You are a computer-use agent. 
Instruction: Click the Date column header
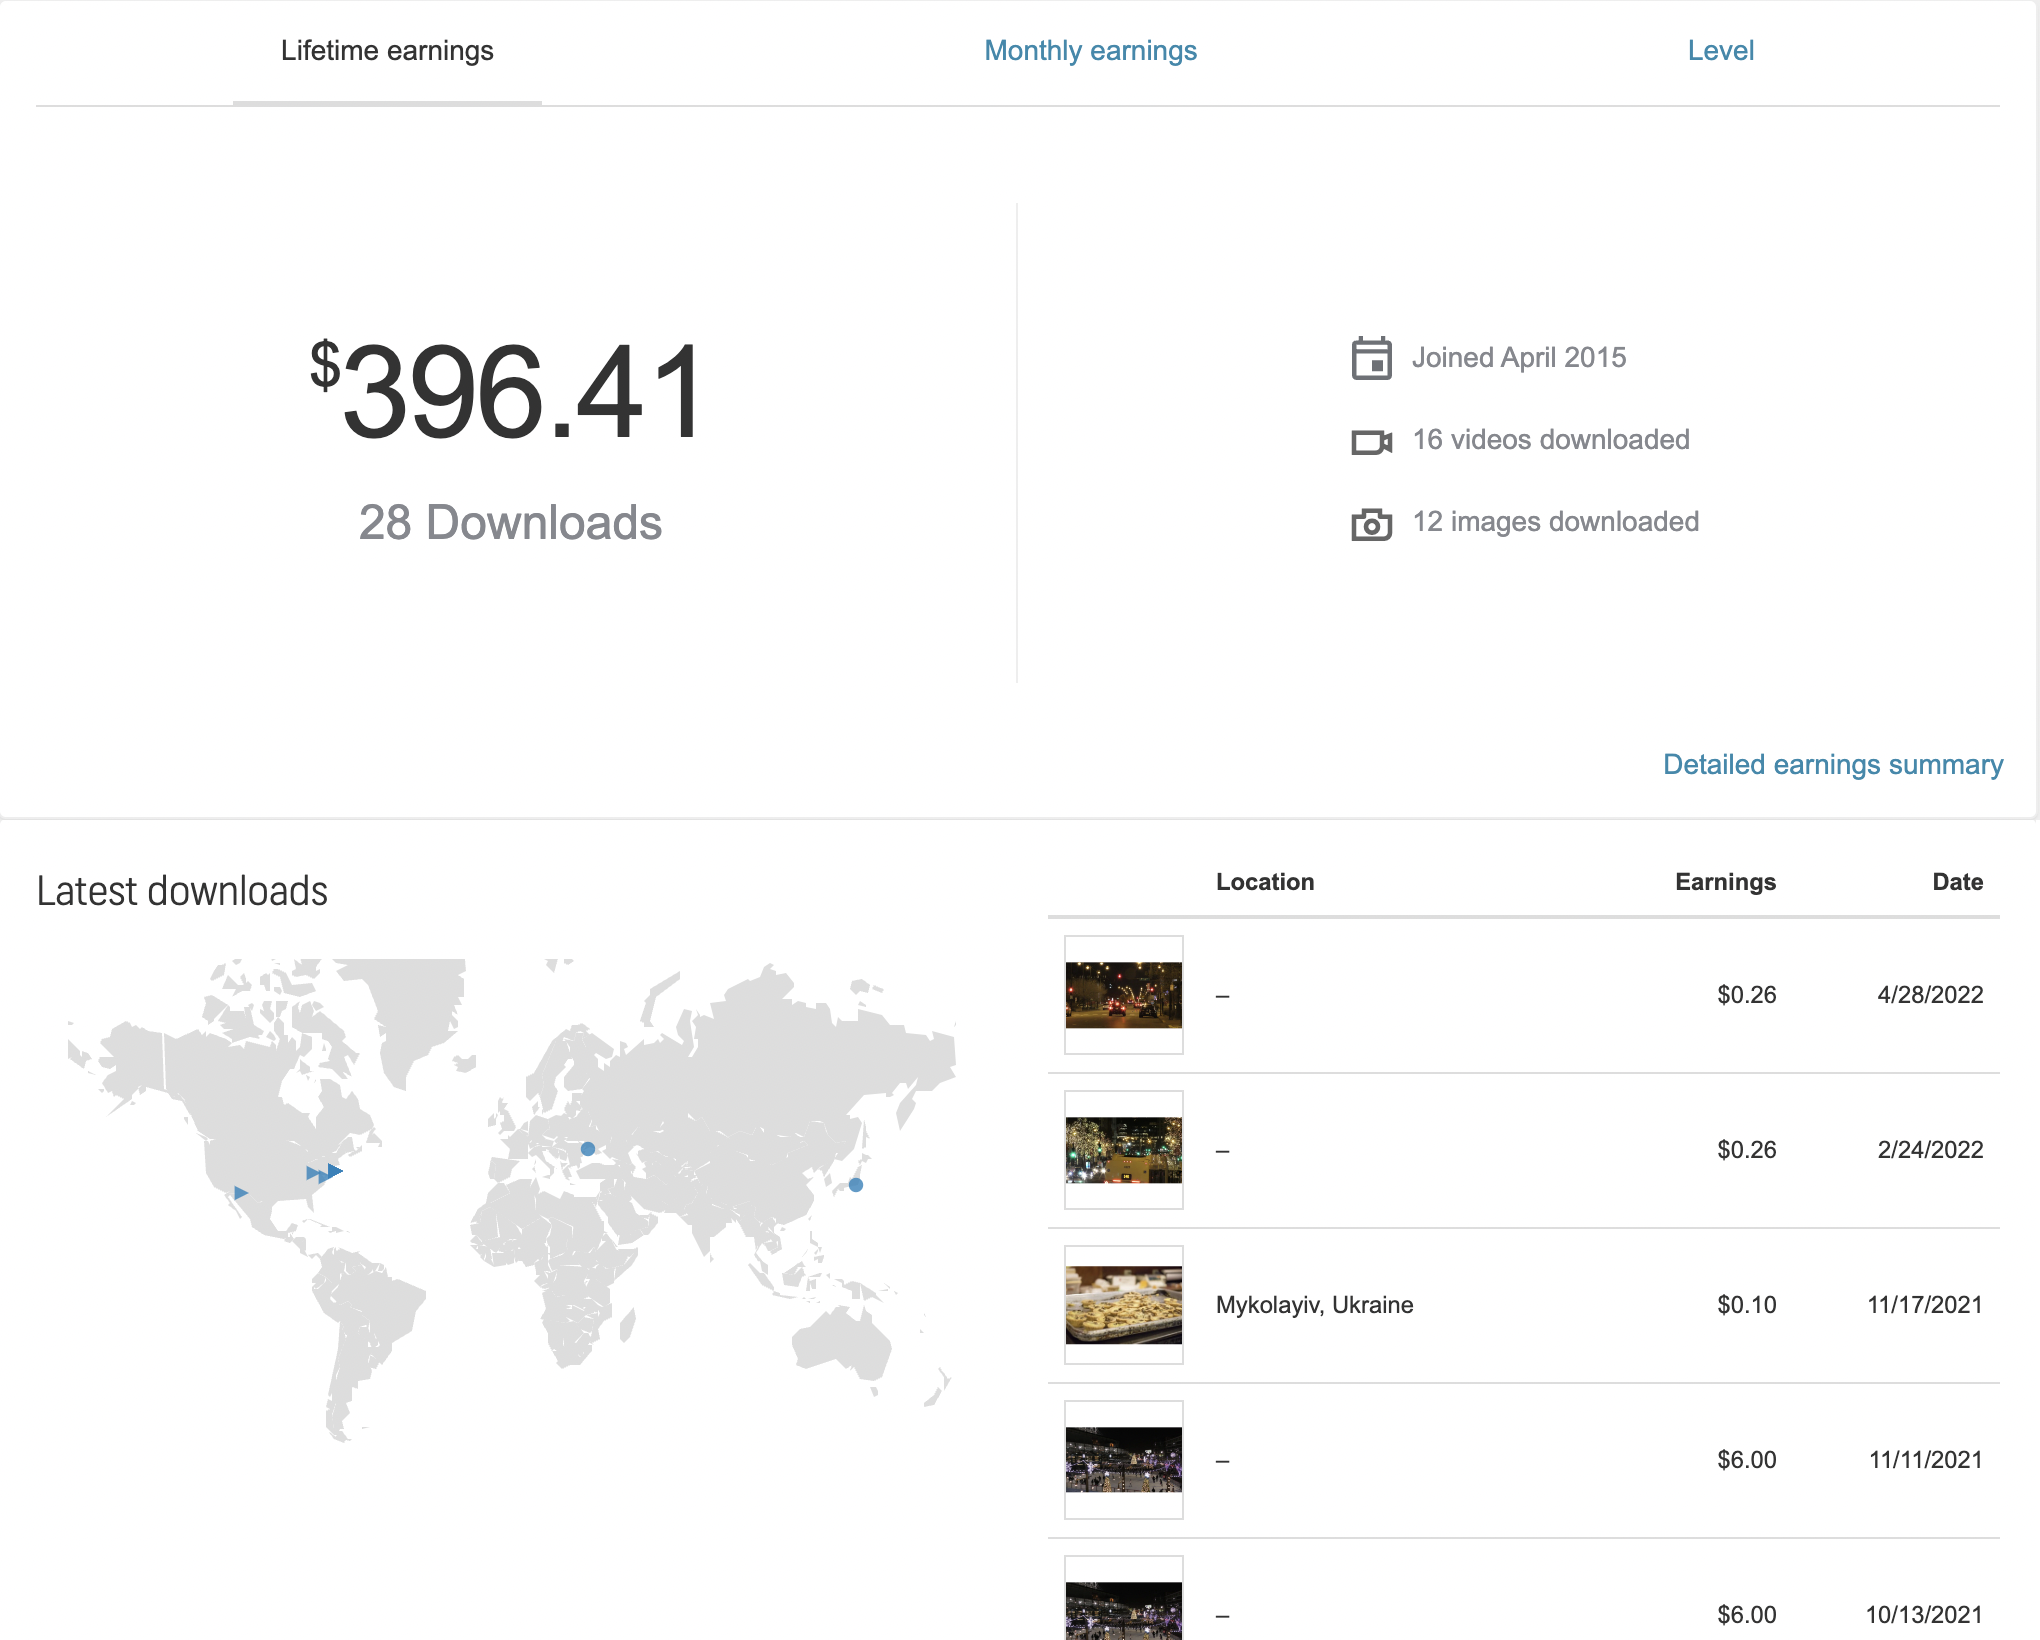coord(1957,882)
